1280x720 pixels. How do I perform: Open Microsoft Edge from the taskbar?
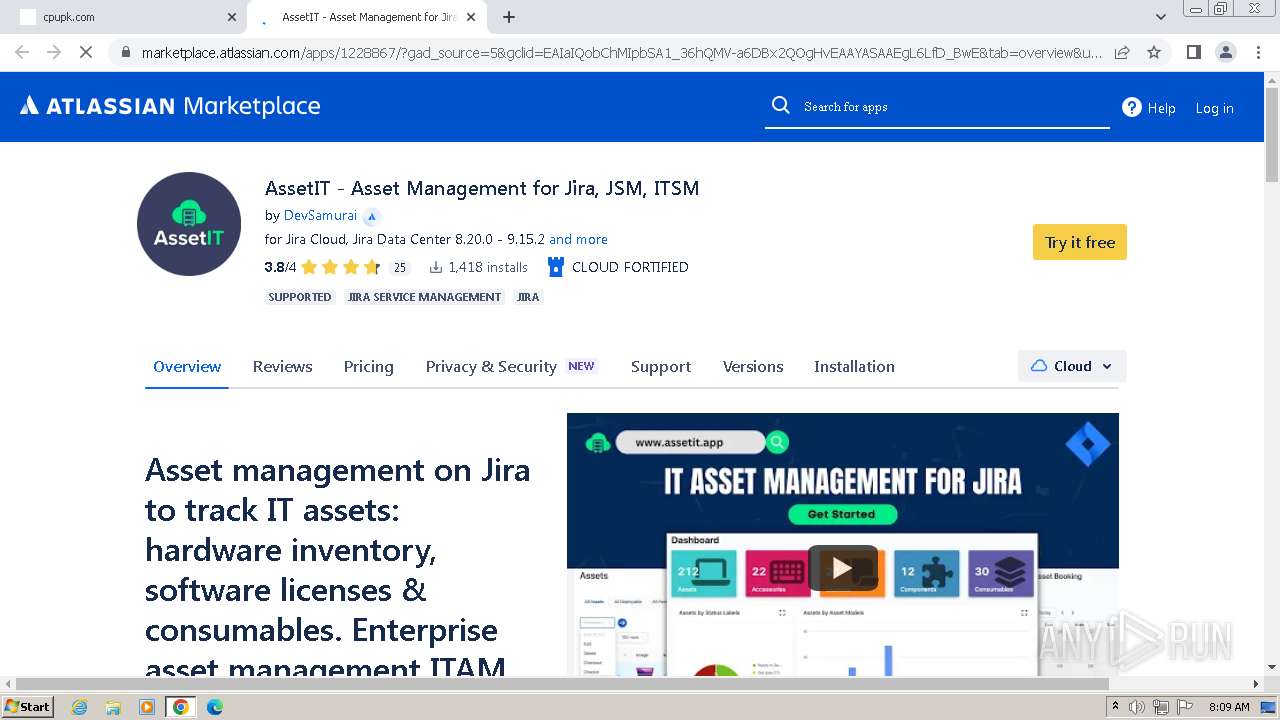215,707
